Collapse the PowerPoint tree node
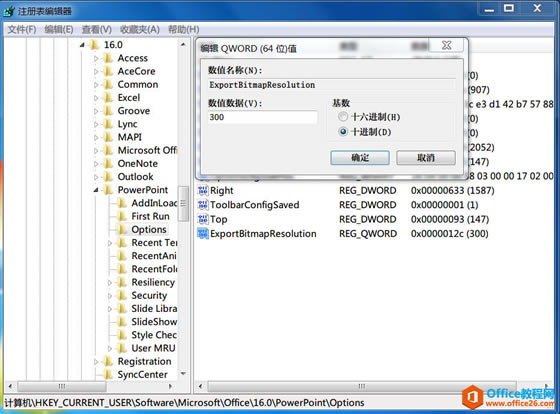 pos(96,190)
